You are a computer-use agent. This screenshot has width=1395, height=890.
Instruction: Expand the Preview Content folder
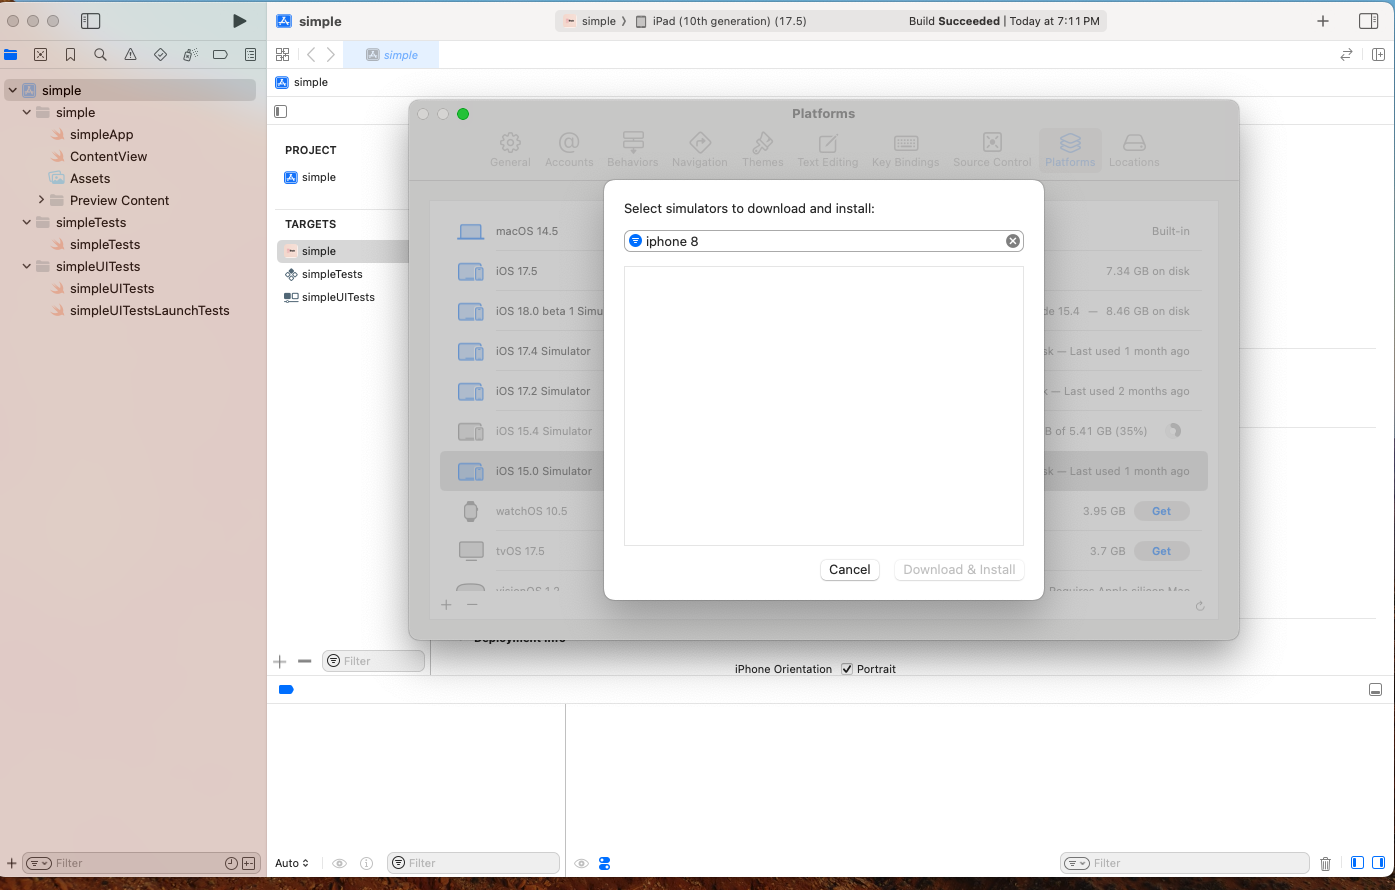(41, 200)
